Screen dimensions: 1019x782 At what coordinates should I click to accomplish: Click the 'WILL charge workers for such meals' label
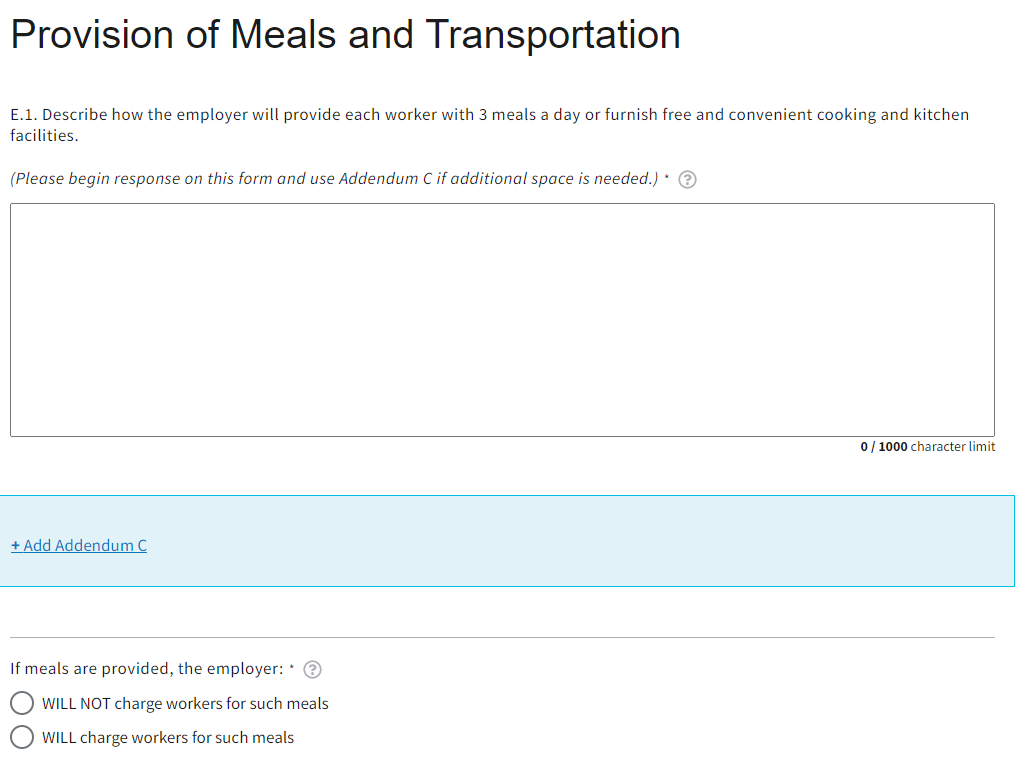168,738
